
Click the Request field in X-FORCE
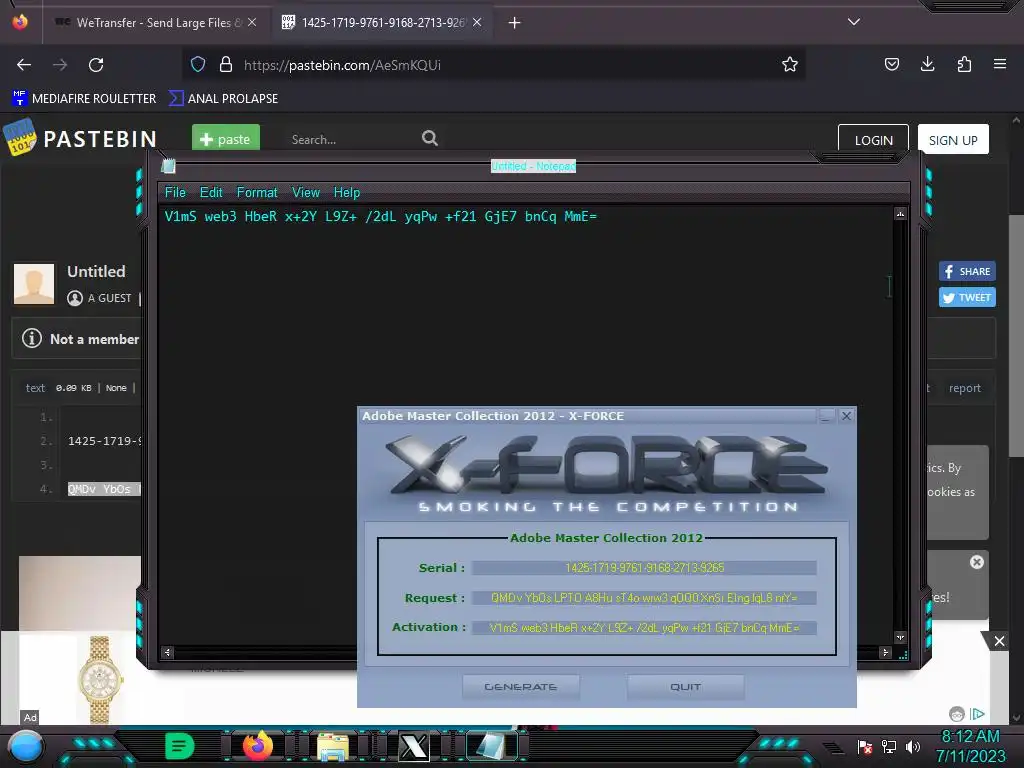coord(644,598)
